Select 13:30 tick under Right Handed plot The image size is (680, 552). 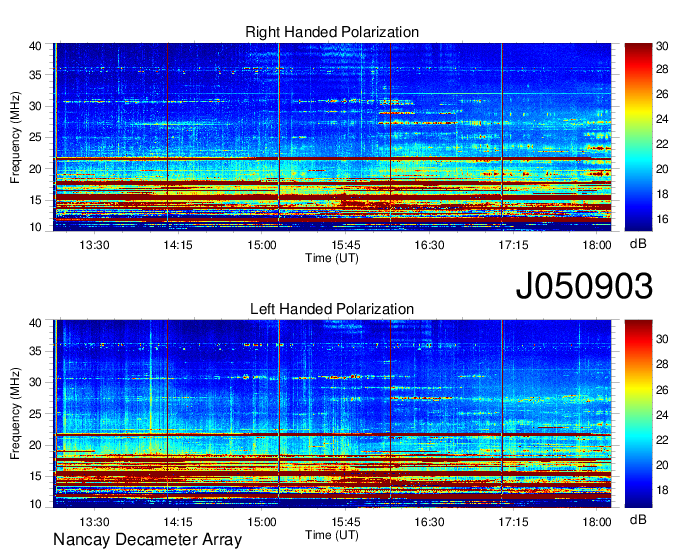(94, 245)
